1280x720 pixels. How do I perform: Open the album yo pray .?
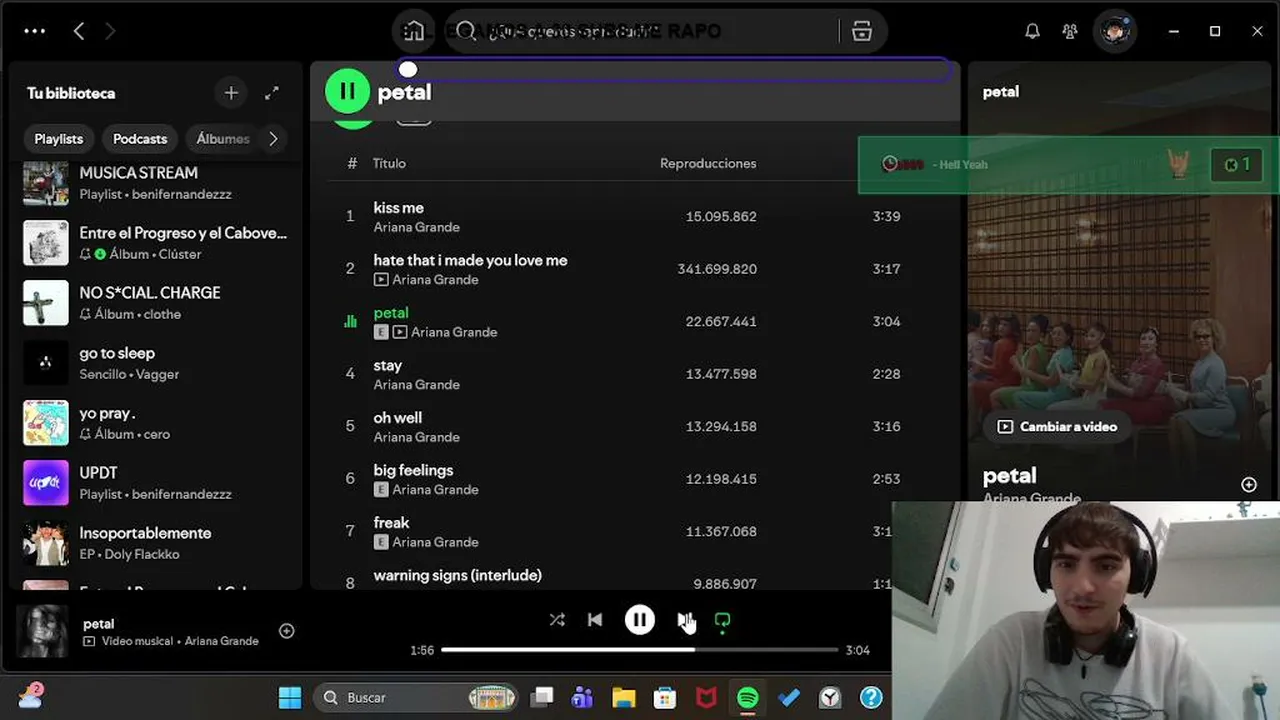155,423
